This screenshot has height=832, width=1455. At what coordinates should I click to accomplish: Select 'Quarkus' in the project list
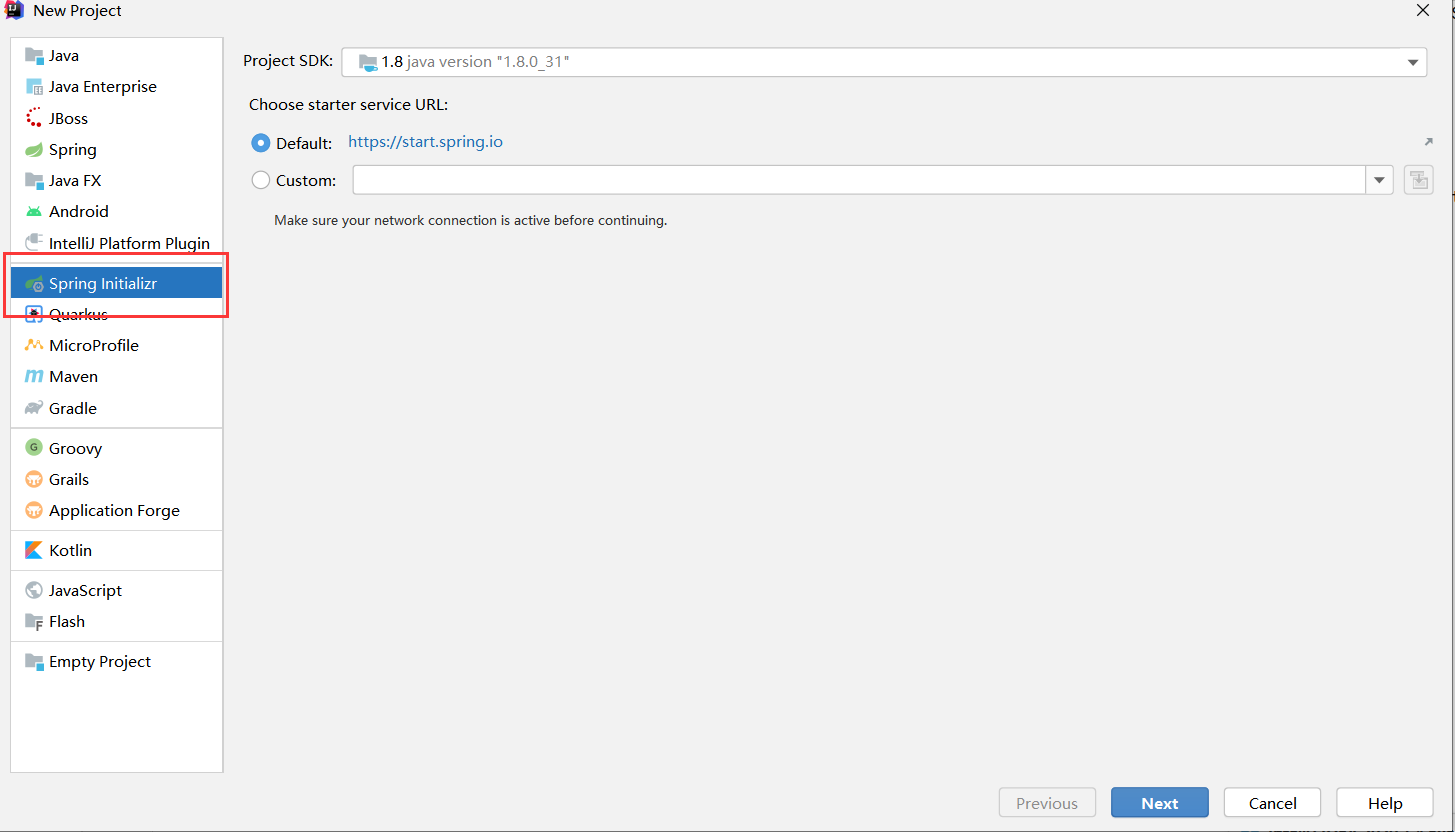pyautogui.click(x=117, y=314)
